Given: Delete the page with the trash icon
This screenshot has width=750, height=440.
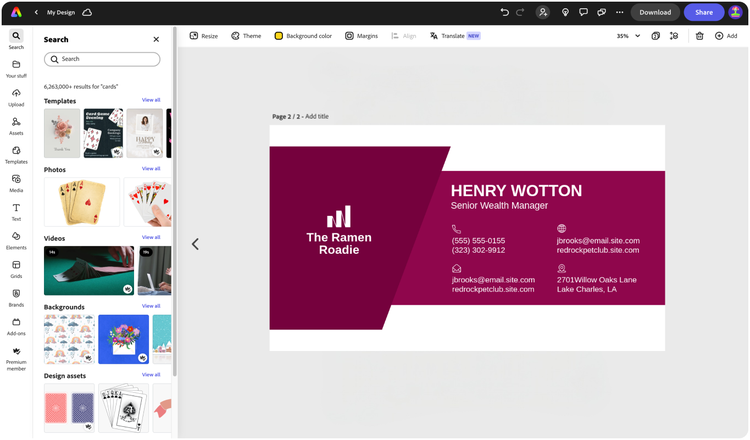Looking at the screenshot, I should [x=699, y=36].
